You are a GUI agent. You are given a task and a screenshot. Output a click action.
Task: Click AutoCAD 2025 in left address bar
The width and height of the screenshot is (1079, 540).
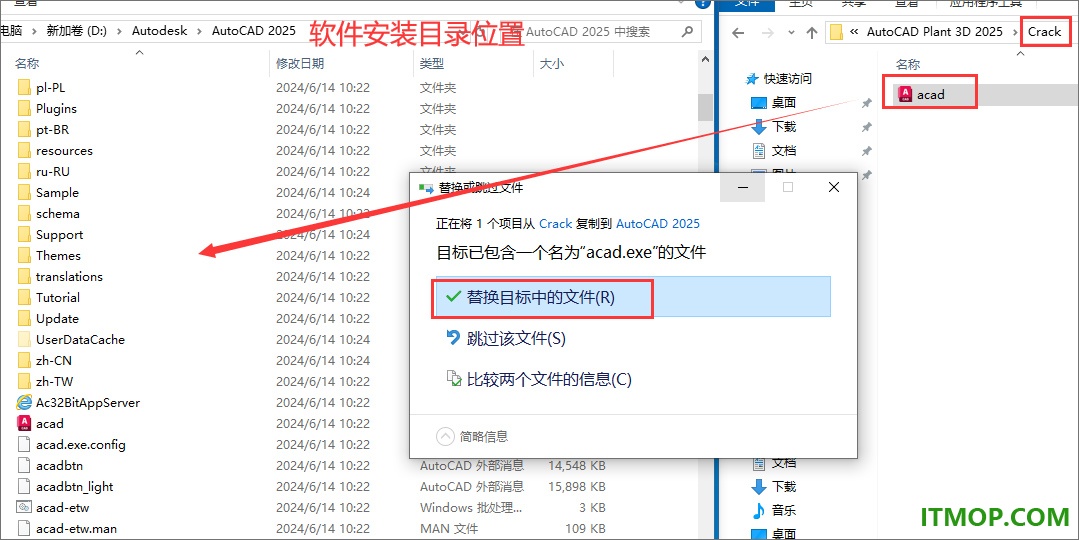point(254,31)
